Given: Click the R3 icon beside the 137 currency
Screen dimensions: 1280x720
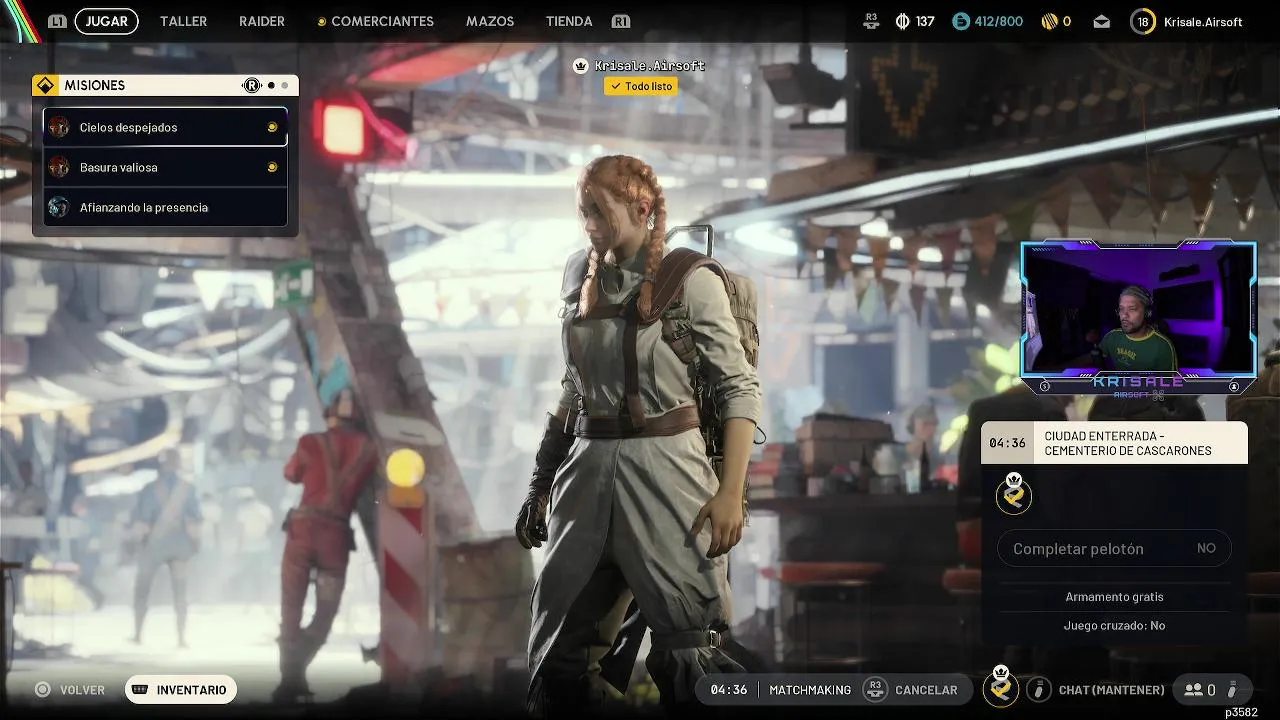Looking at the screenshot, I should 871,20.
